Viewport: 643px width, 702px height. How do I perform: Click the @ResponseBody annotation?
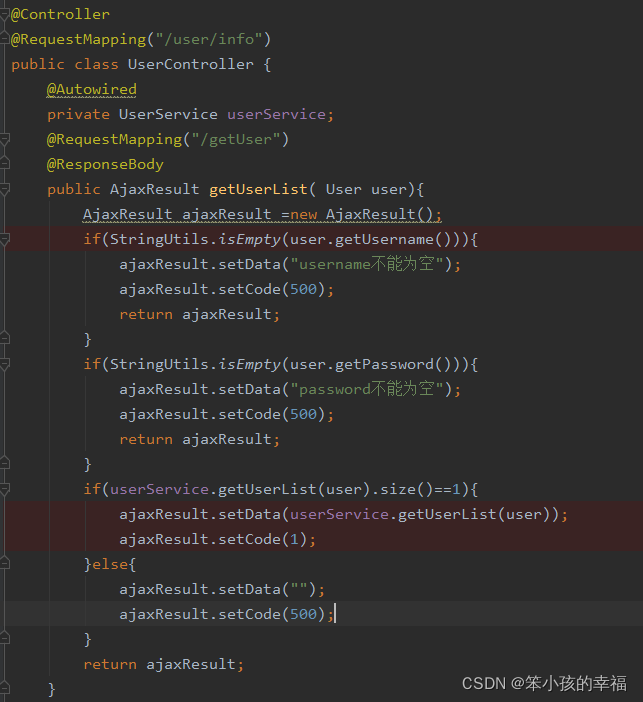105,164
